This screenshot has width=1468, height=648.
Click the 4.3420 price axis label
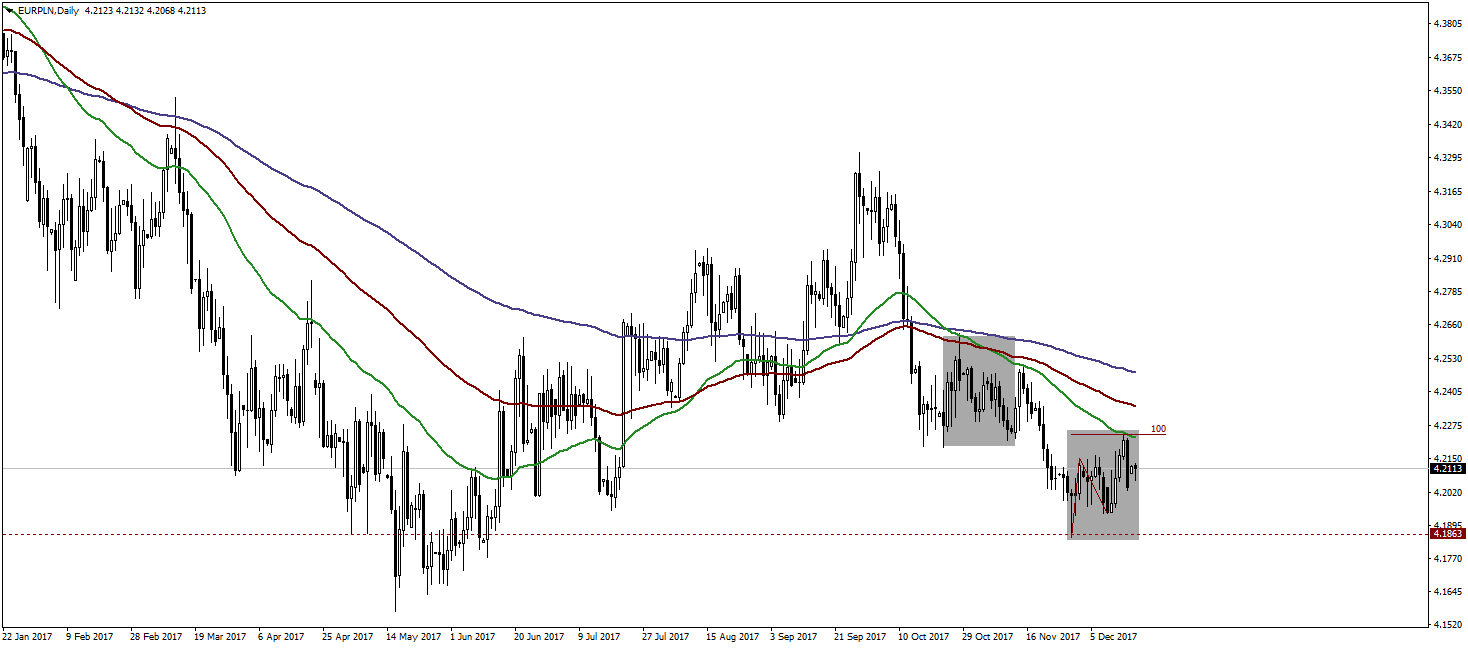1447,124
